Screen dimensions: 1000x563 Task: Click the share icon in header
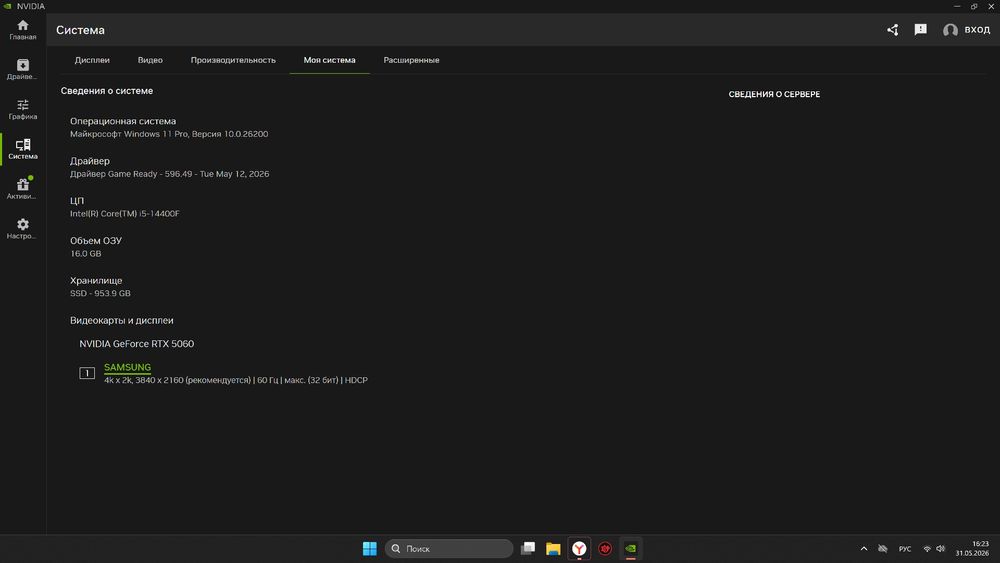click(x=892, y=30)
